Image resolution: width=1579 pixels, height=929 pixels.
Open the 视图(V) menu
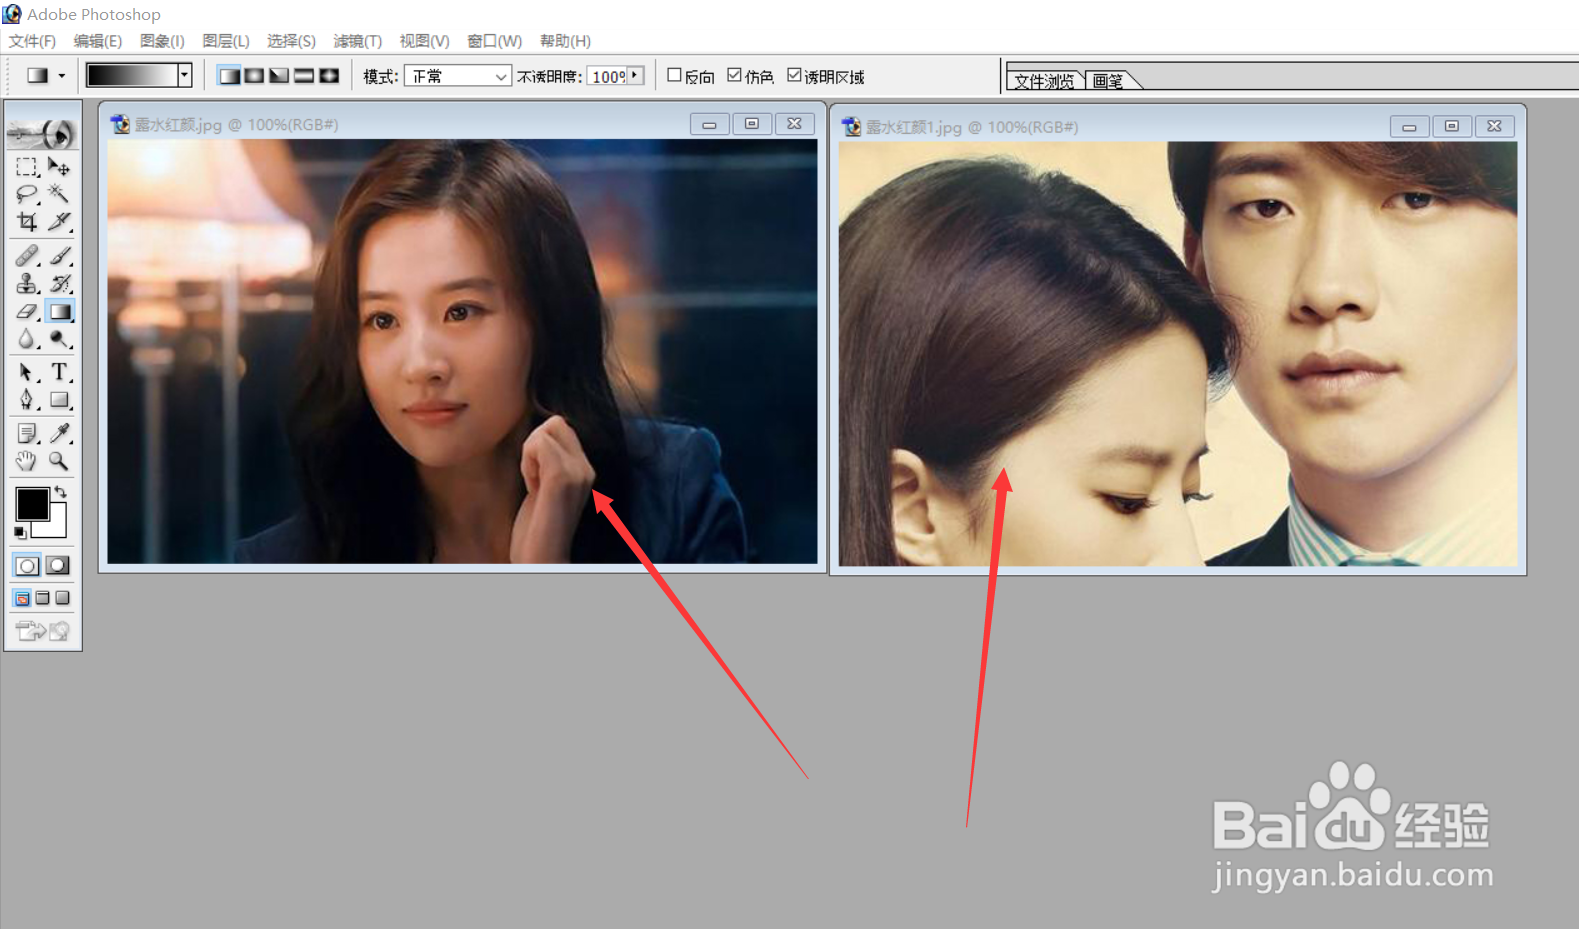[x=424, y=41]
